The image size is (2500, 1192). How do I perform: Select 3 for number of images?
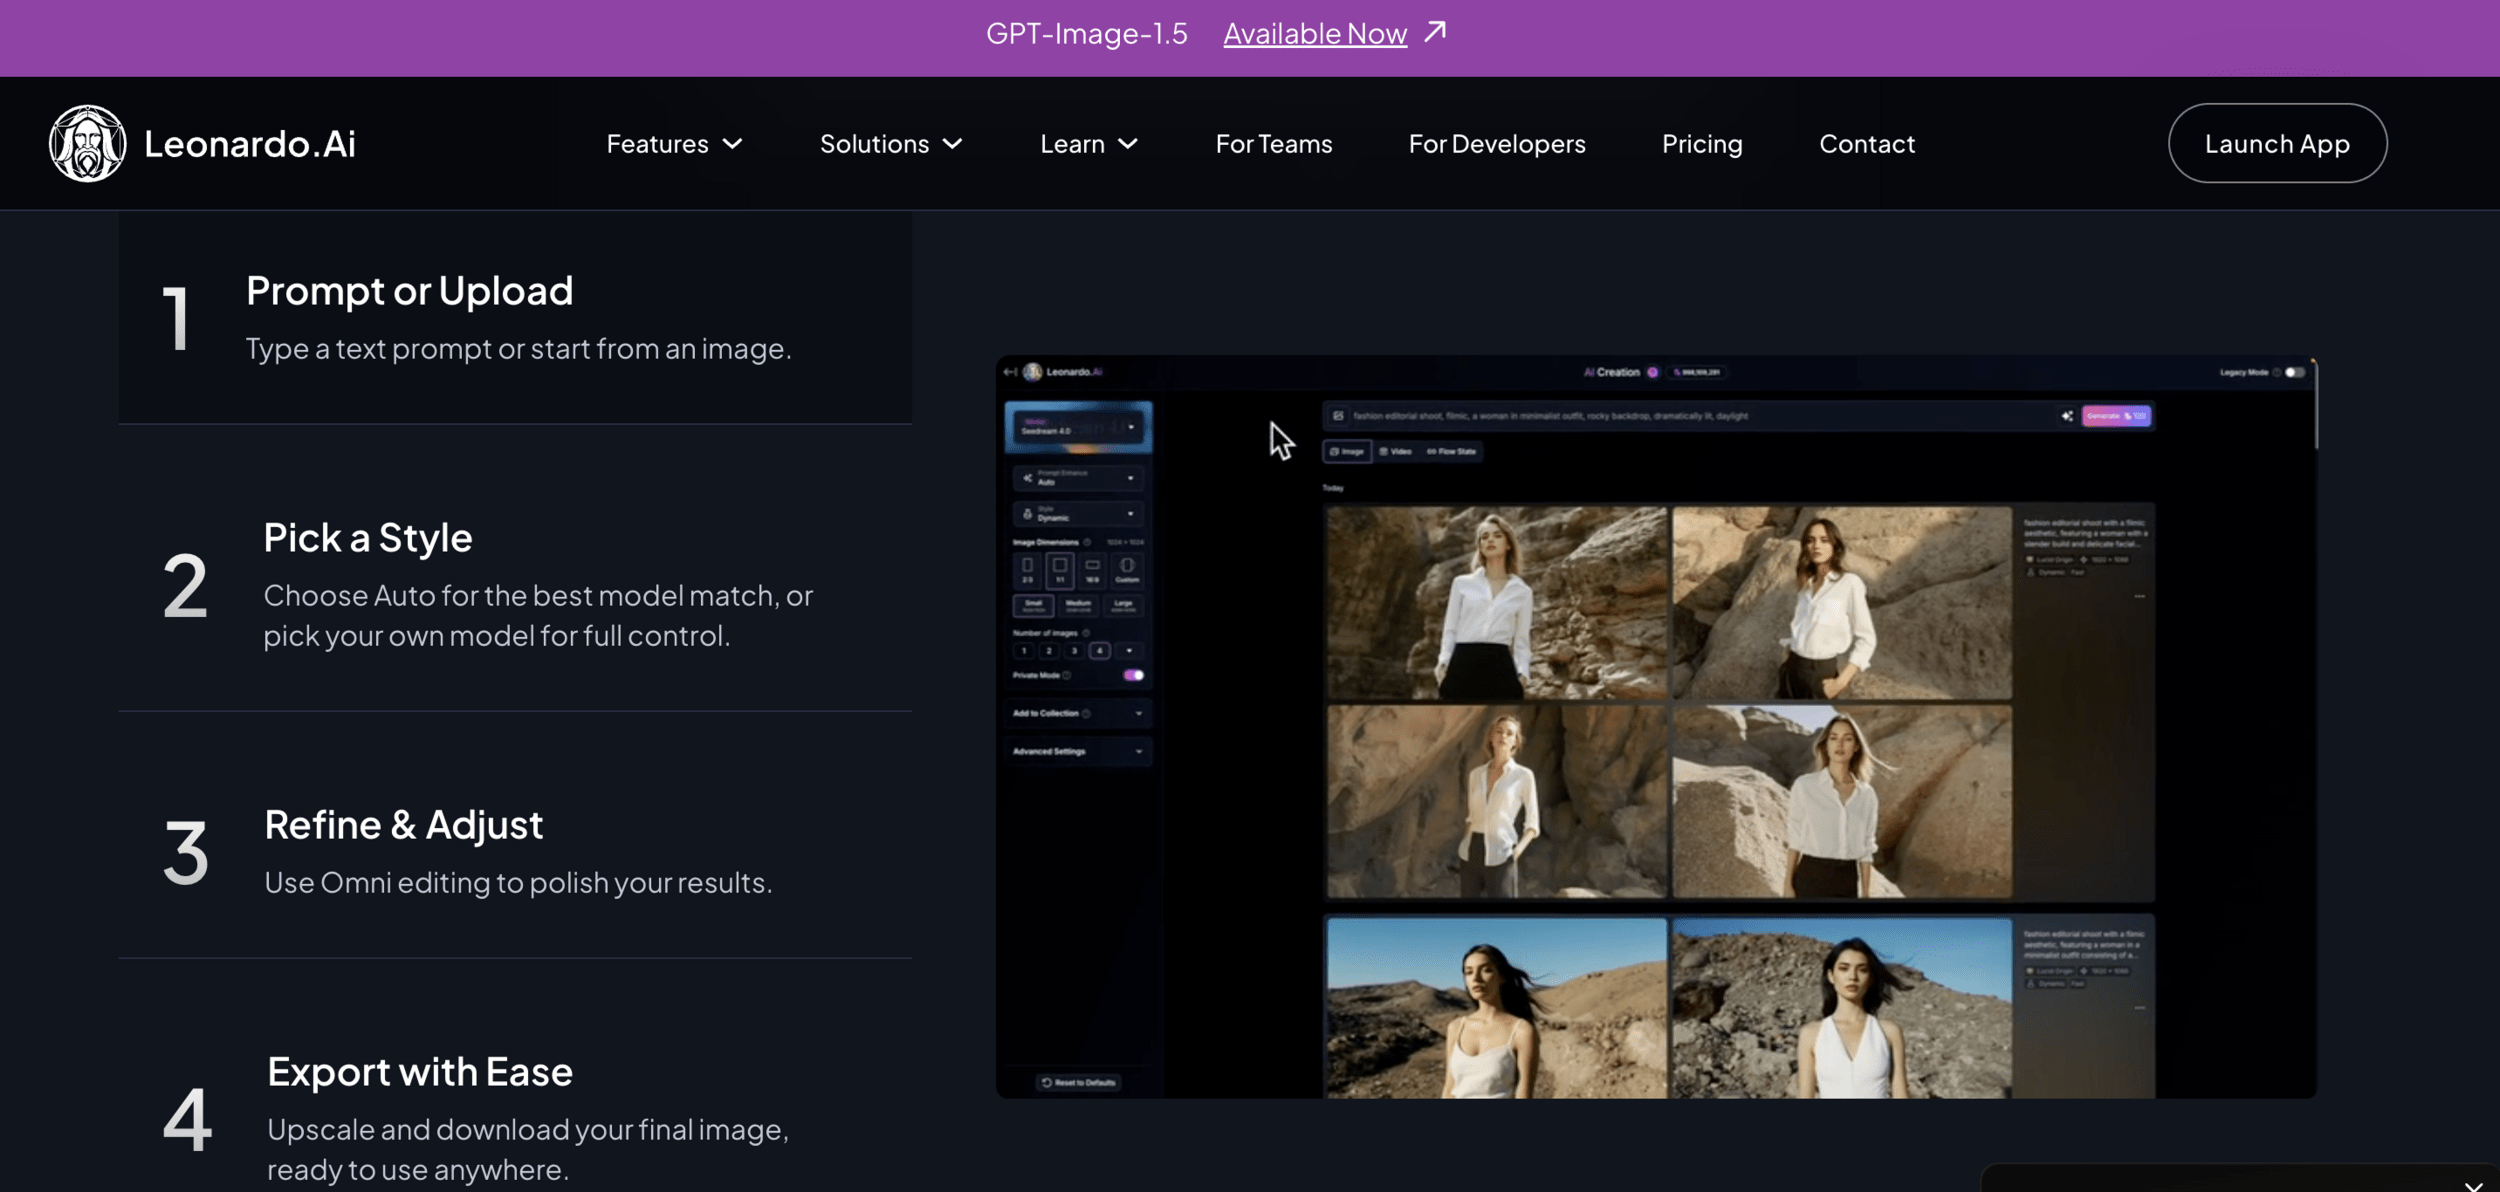tap(1074, 651)
